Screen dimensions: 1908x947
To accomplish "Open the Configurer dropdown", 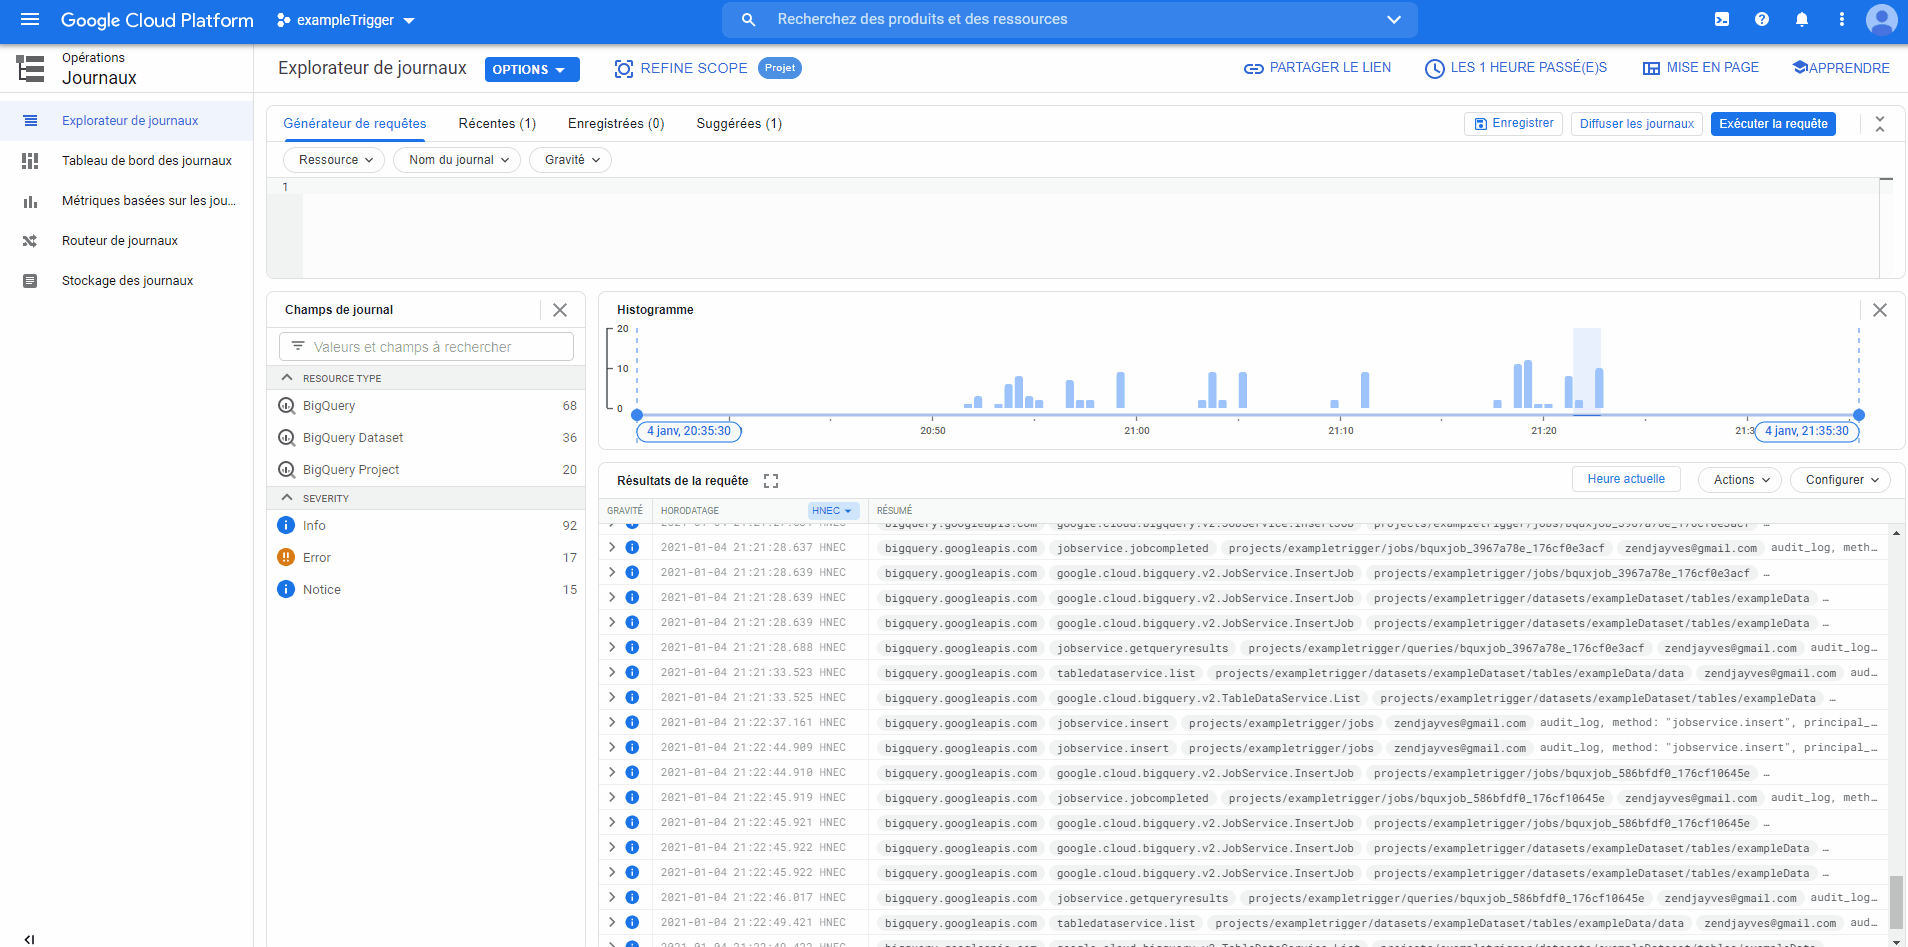I will point(1841,480).
